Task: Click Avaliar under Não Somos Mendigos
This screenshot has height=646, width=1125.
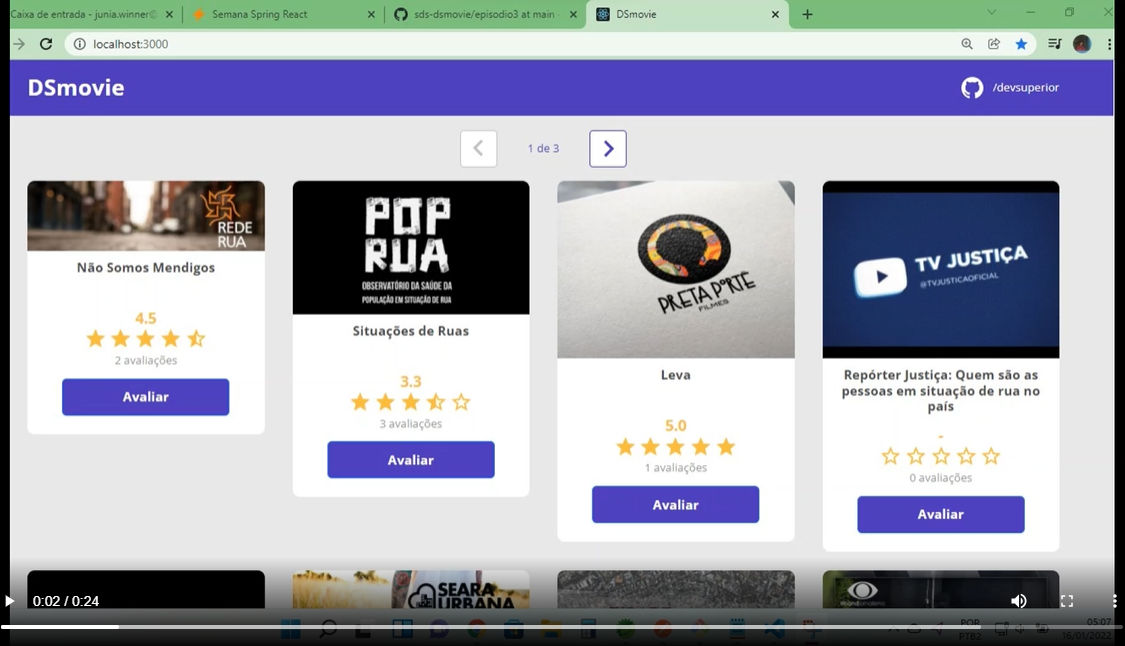Action: (146, 397)
